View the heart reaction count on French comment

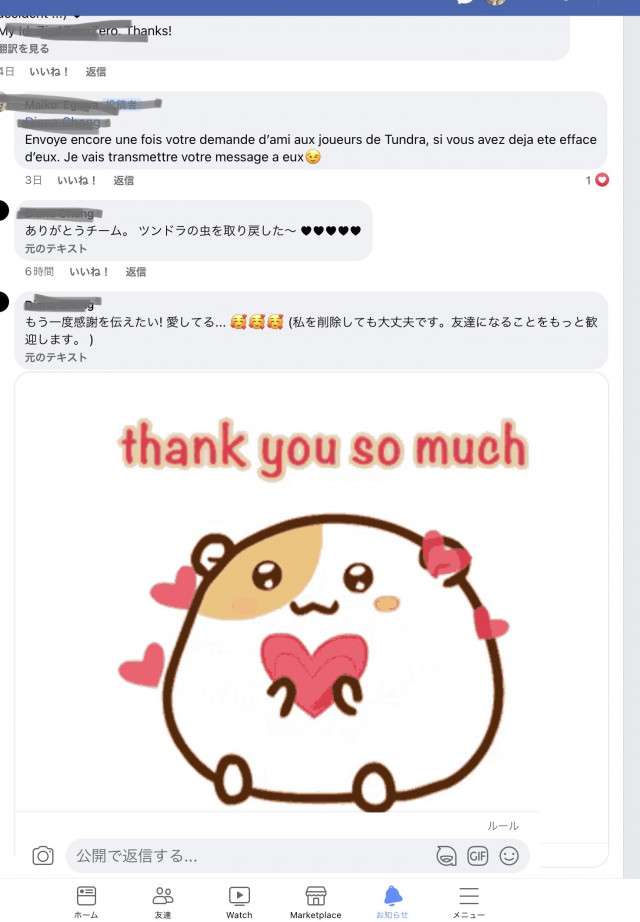[597, 180]
